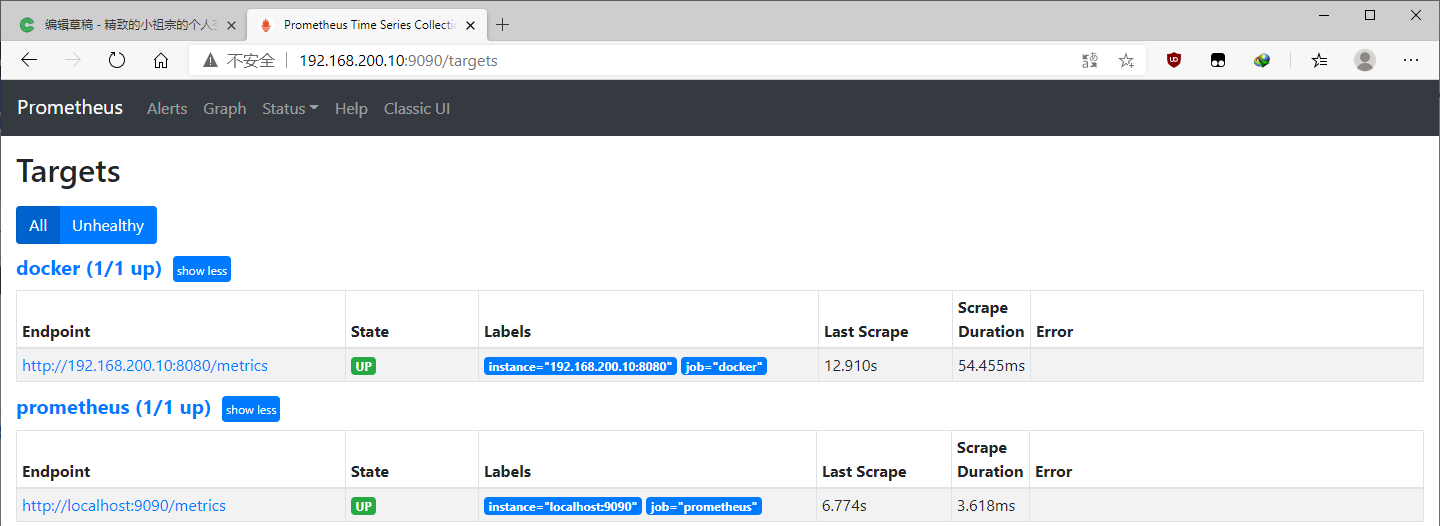Collapse docker targets with show less
Screen dimensions: 1440x526
coord(202,270)
